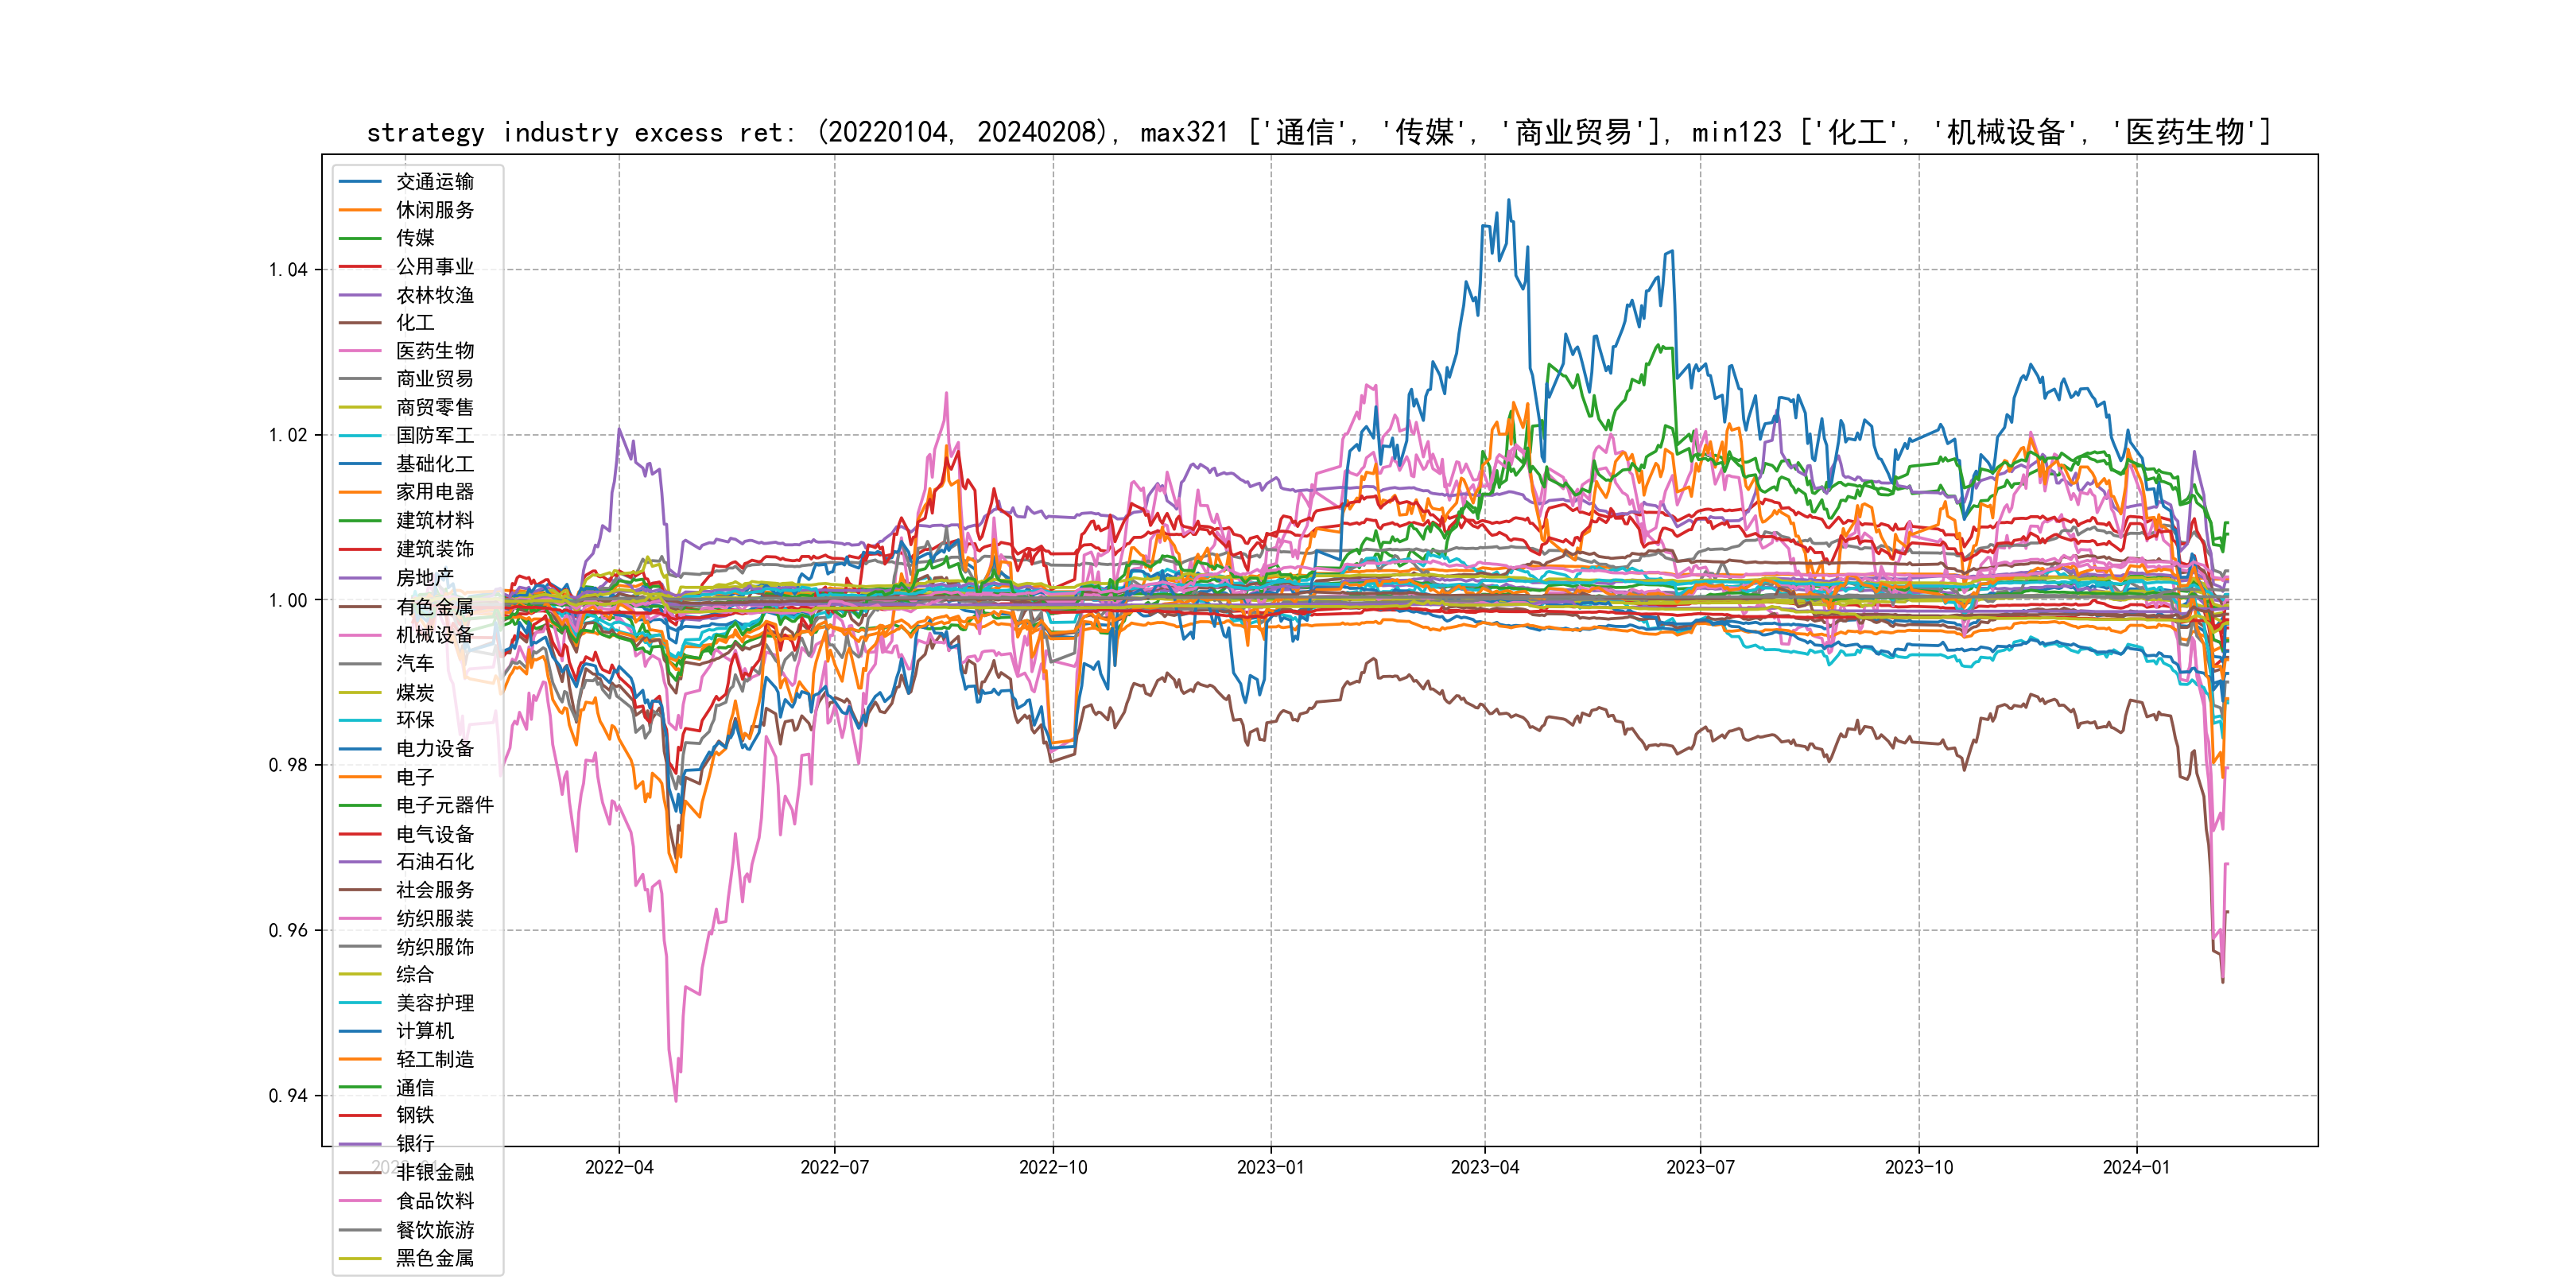Click the 医药生物 legend line swatch

pos(360,351)
